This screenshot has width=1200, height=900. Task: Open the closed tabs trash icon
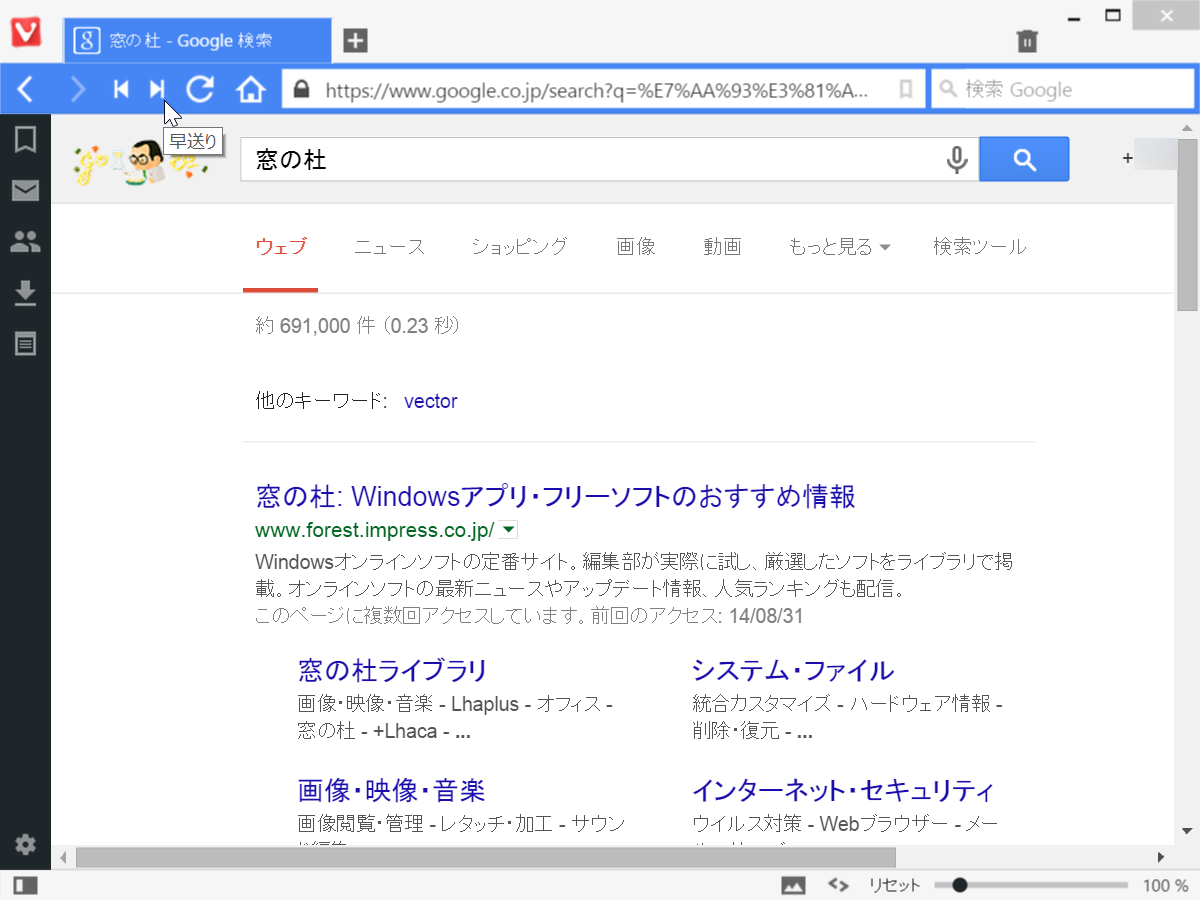tap(1027, 41)
